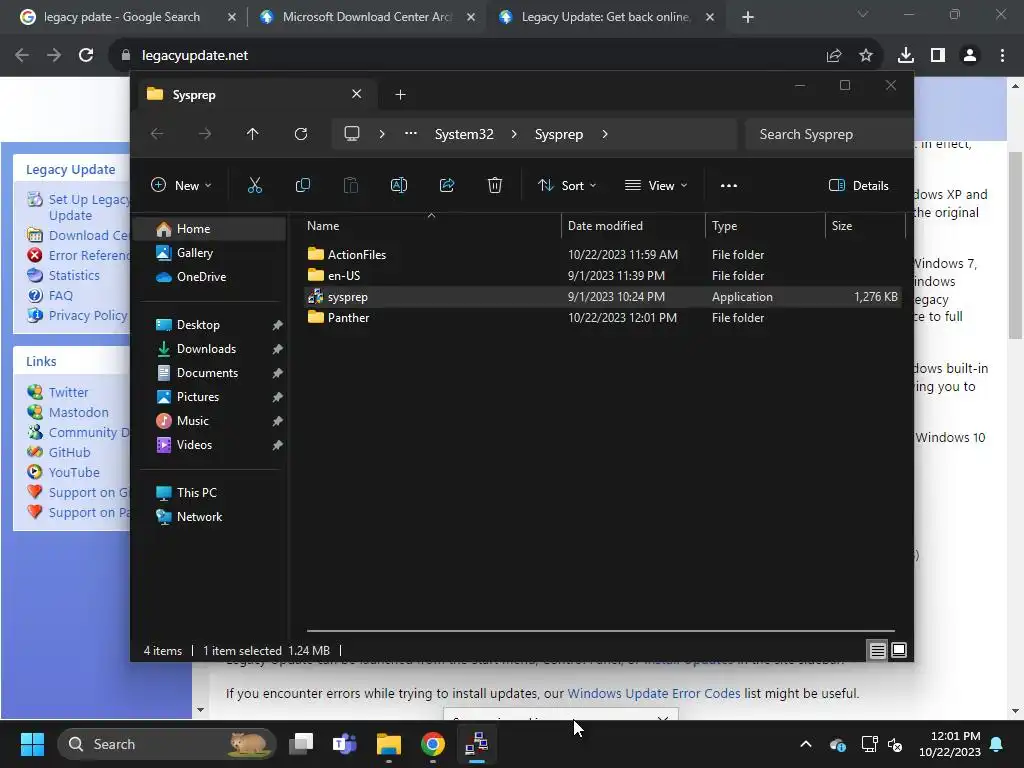Open the View dropdown
This screenshot has height=768, width=1024.
[656, 185]
